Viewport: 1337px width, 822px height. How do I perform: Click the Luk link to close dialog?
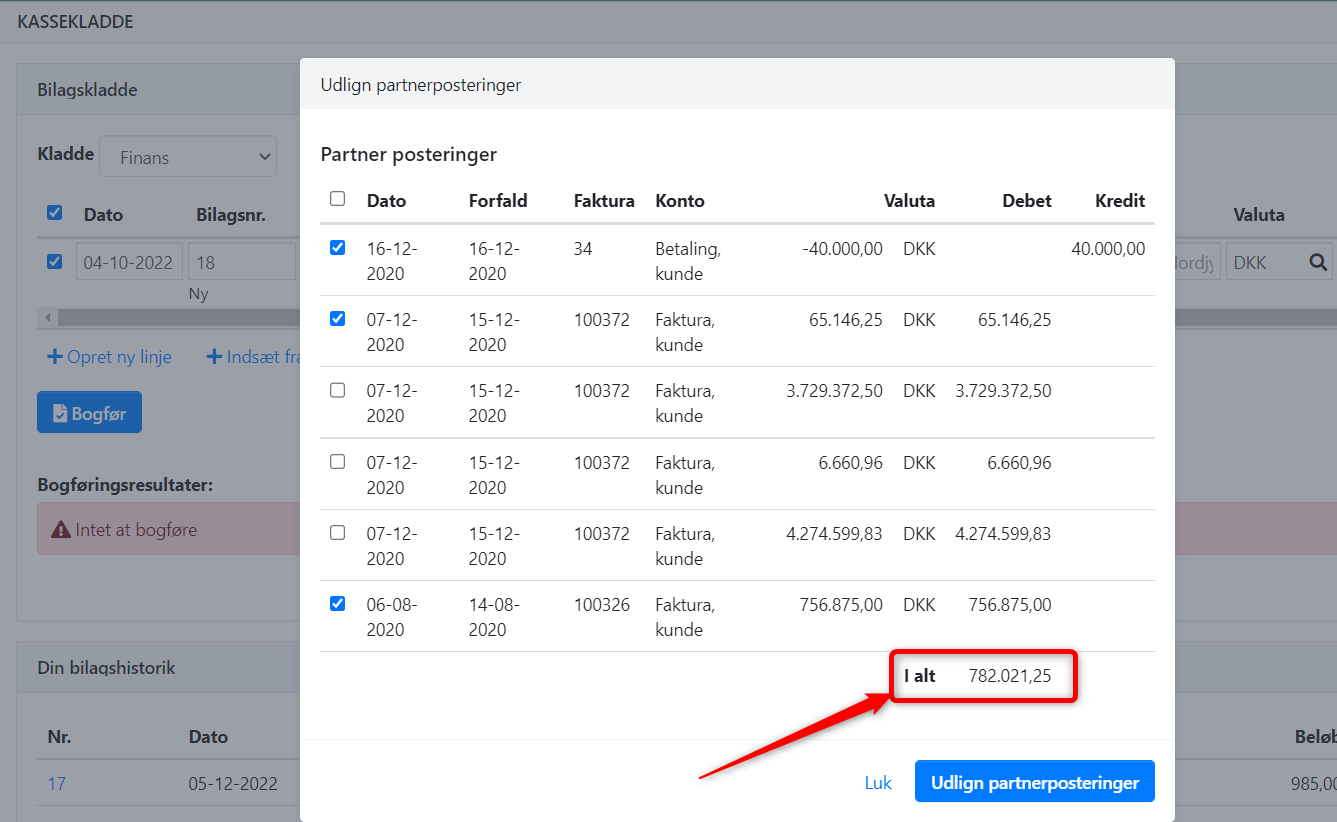pyautogui.click(x=878, y=782)
